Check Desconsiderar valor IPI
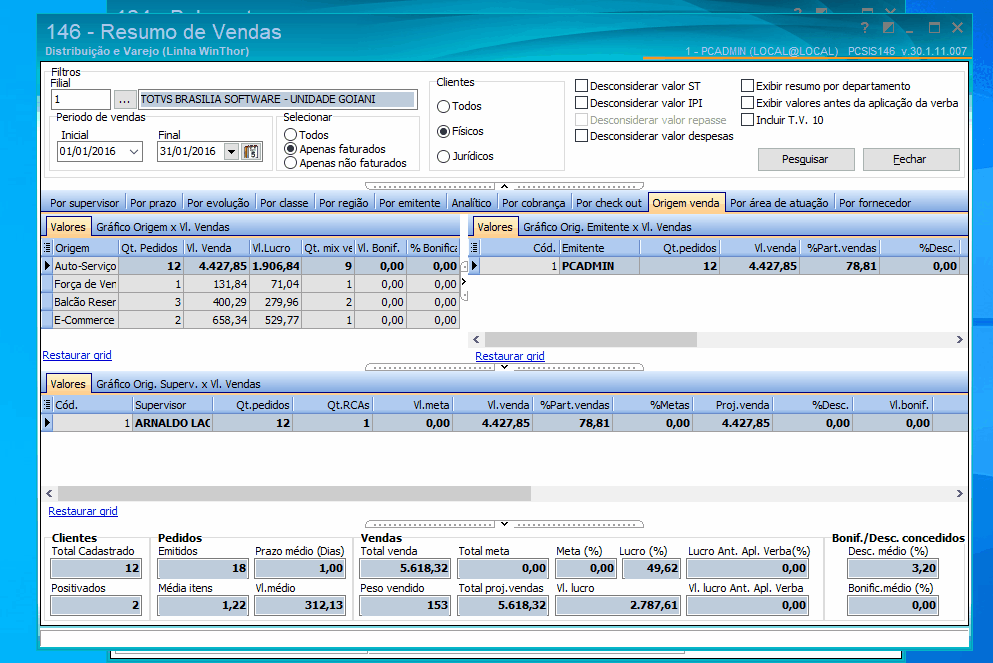Viewport: 993px width, 663px height. 581,103
